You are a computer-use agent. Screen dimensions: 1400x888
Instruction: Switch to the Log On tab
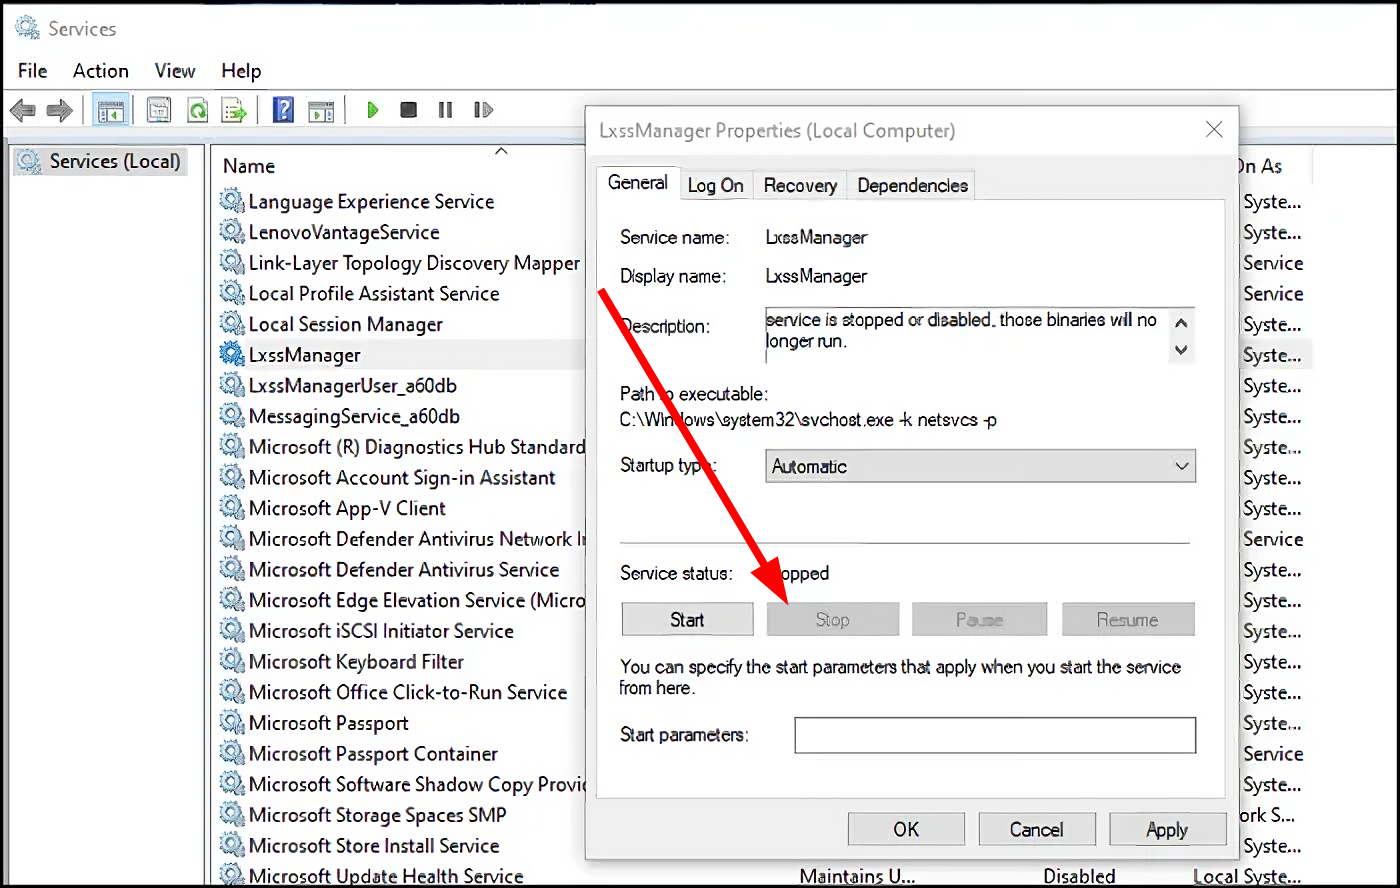(x=715, y=185)
